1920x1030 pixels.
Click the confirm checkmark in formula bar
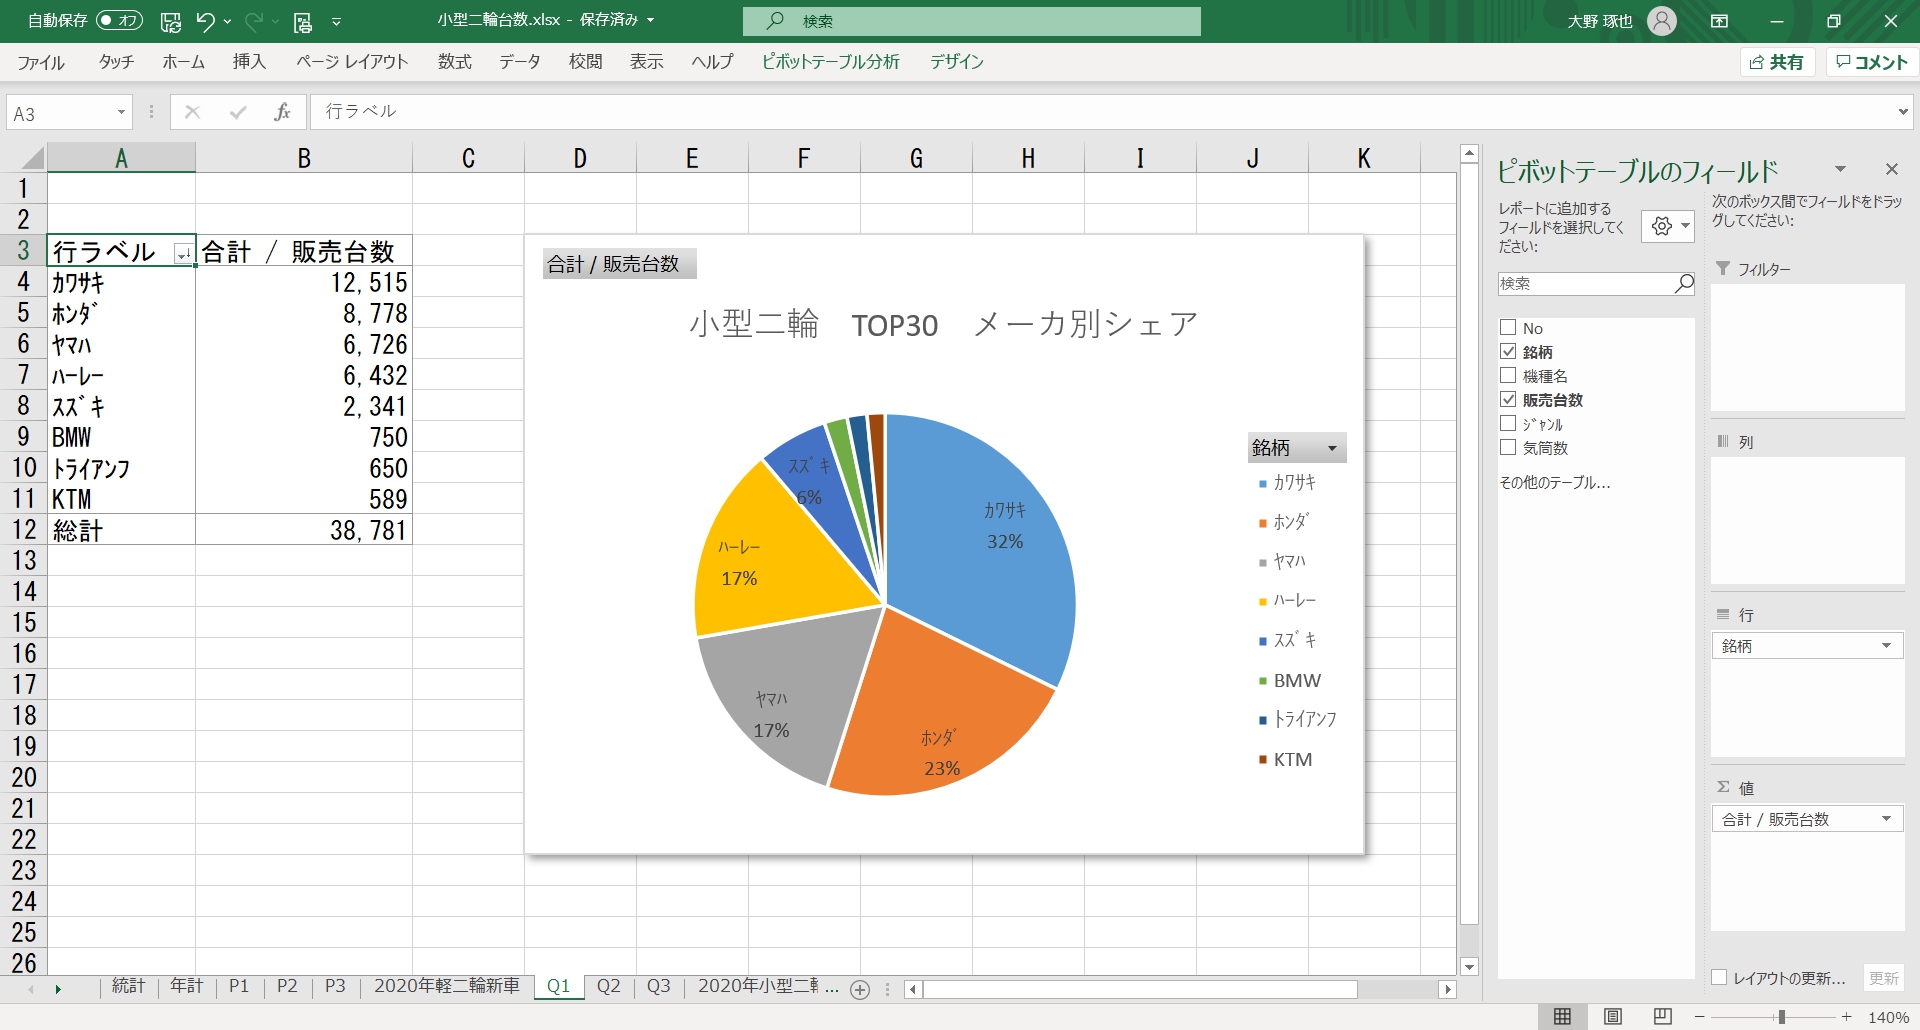coord(237,112)
